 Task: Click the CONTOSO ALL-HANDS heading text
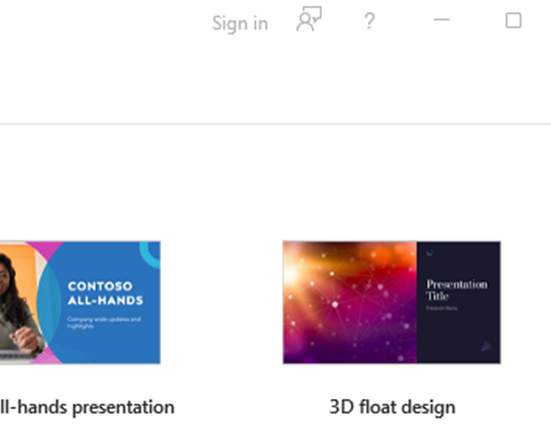pos(105,293)
